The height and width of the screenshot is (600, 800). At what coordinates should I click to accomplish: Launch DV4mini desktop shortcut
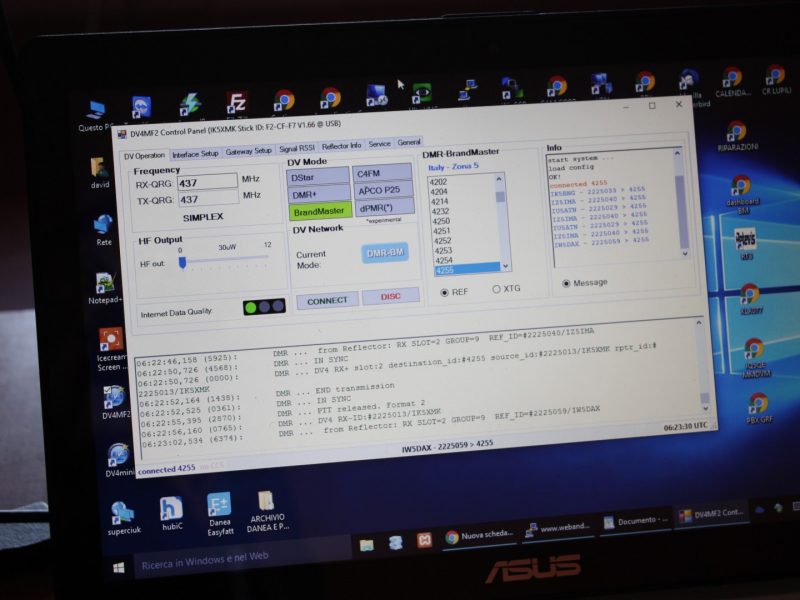119,460
